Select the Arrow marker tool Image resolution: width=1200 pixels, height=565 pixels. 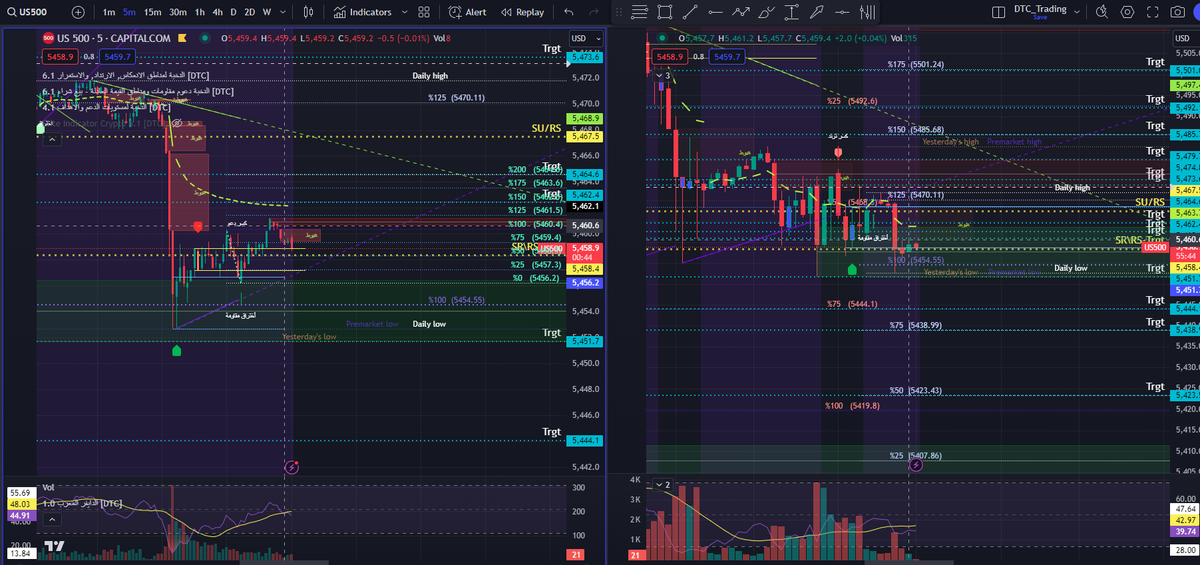pyautogui.click(x=817, y=12)
